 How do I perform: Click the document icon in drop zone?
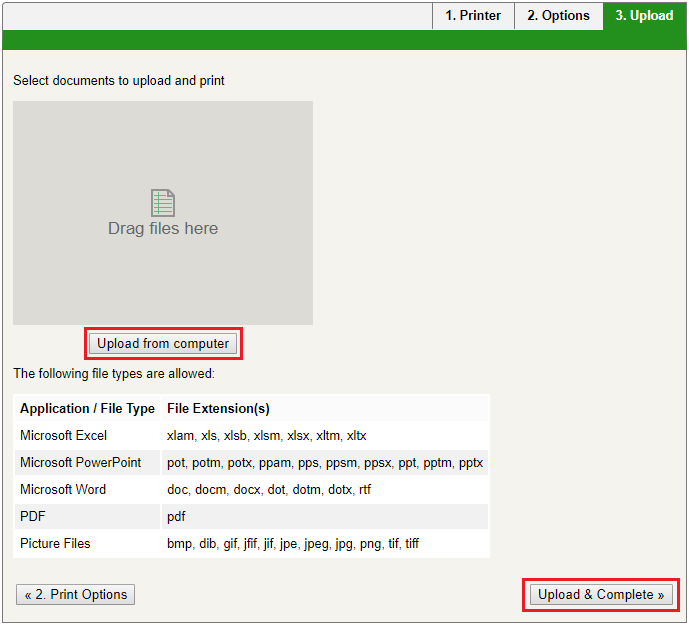pyautogui.click(x=163, y=203)
